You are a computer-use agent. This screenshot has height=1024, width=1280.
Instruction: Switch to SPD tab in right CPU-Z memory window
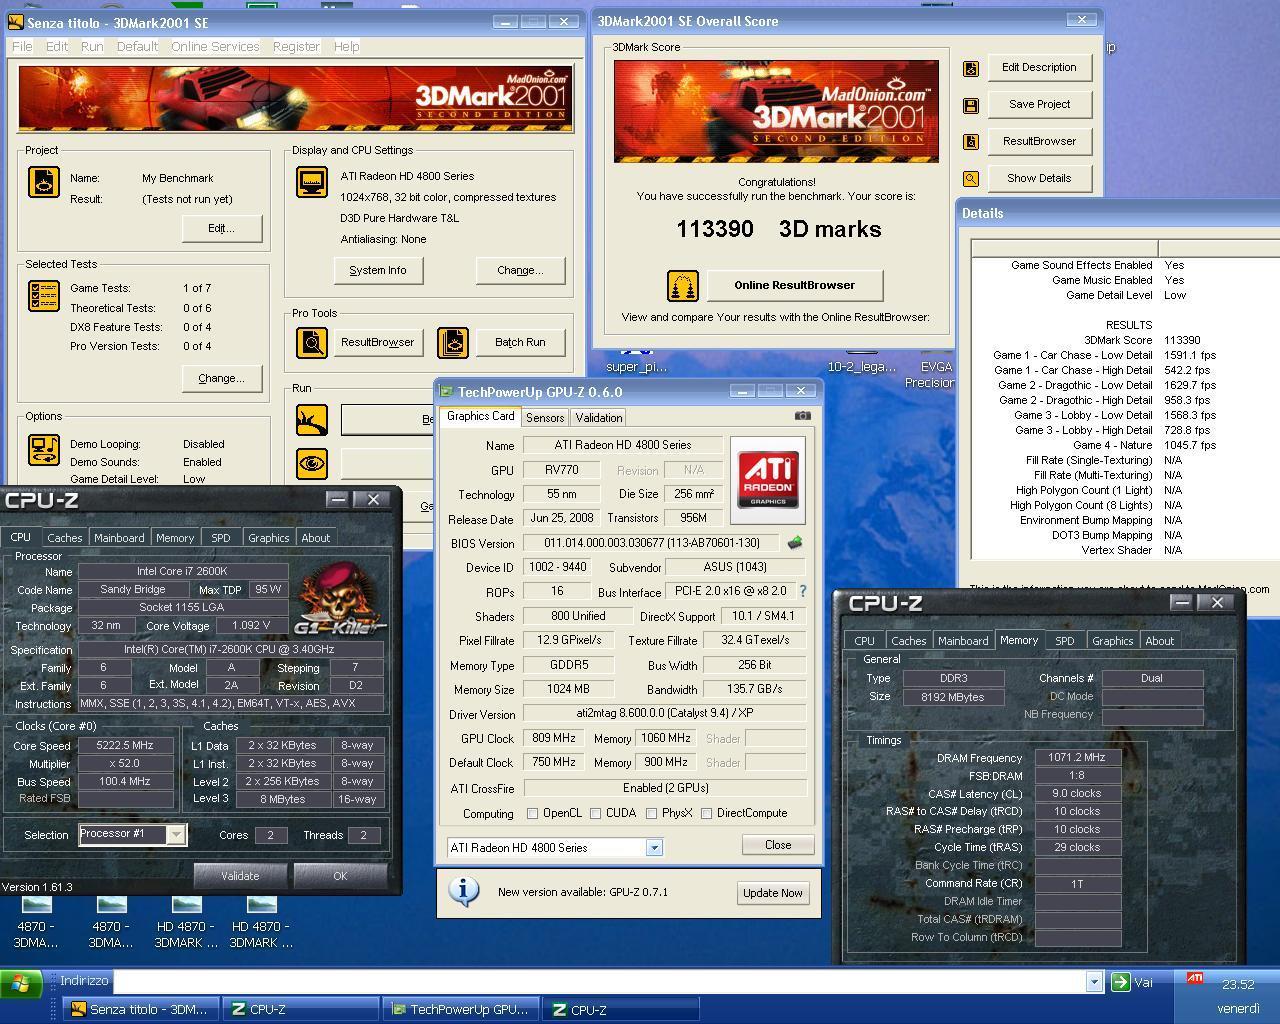click(1065, 641)
